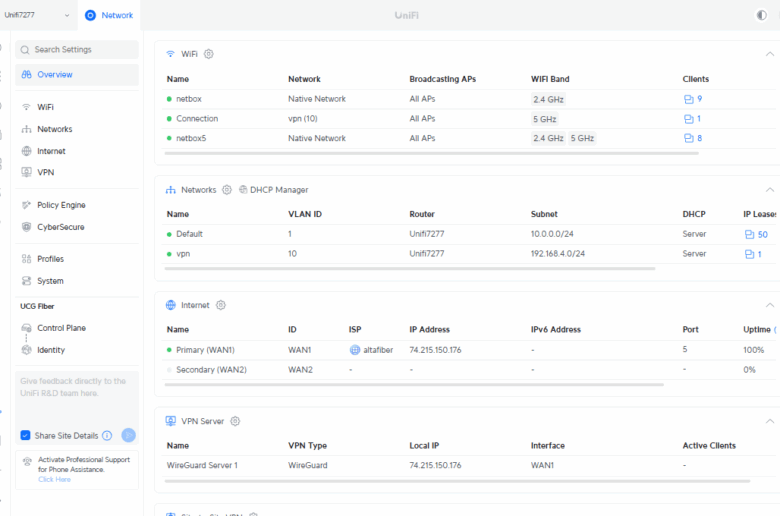Image resolution: width=780 pixels, height=516 pixels.
Task: Select CyberSecure in sidebar
Action: (60, 227)
